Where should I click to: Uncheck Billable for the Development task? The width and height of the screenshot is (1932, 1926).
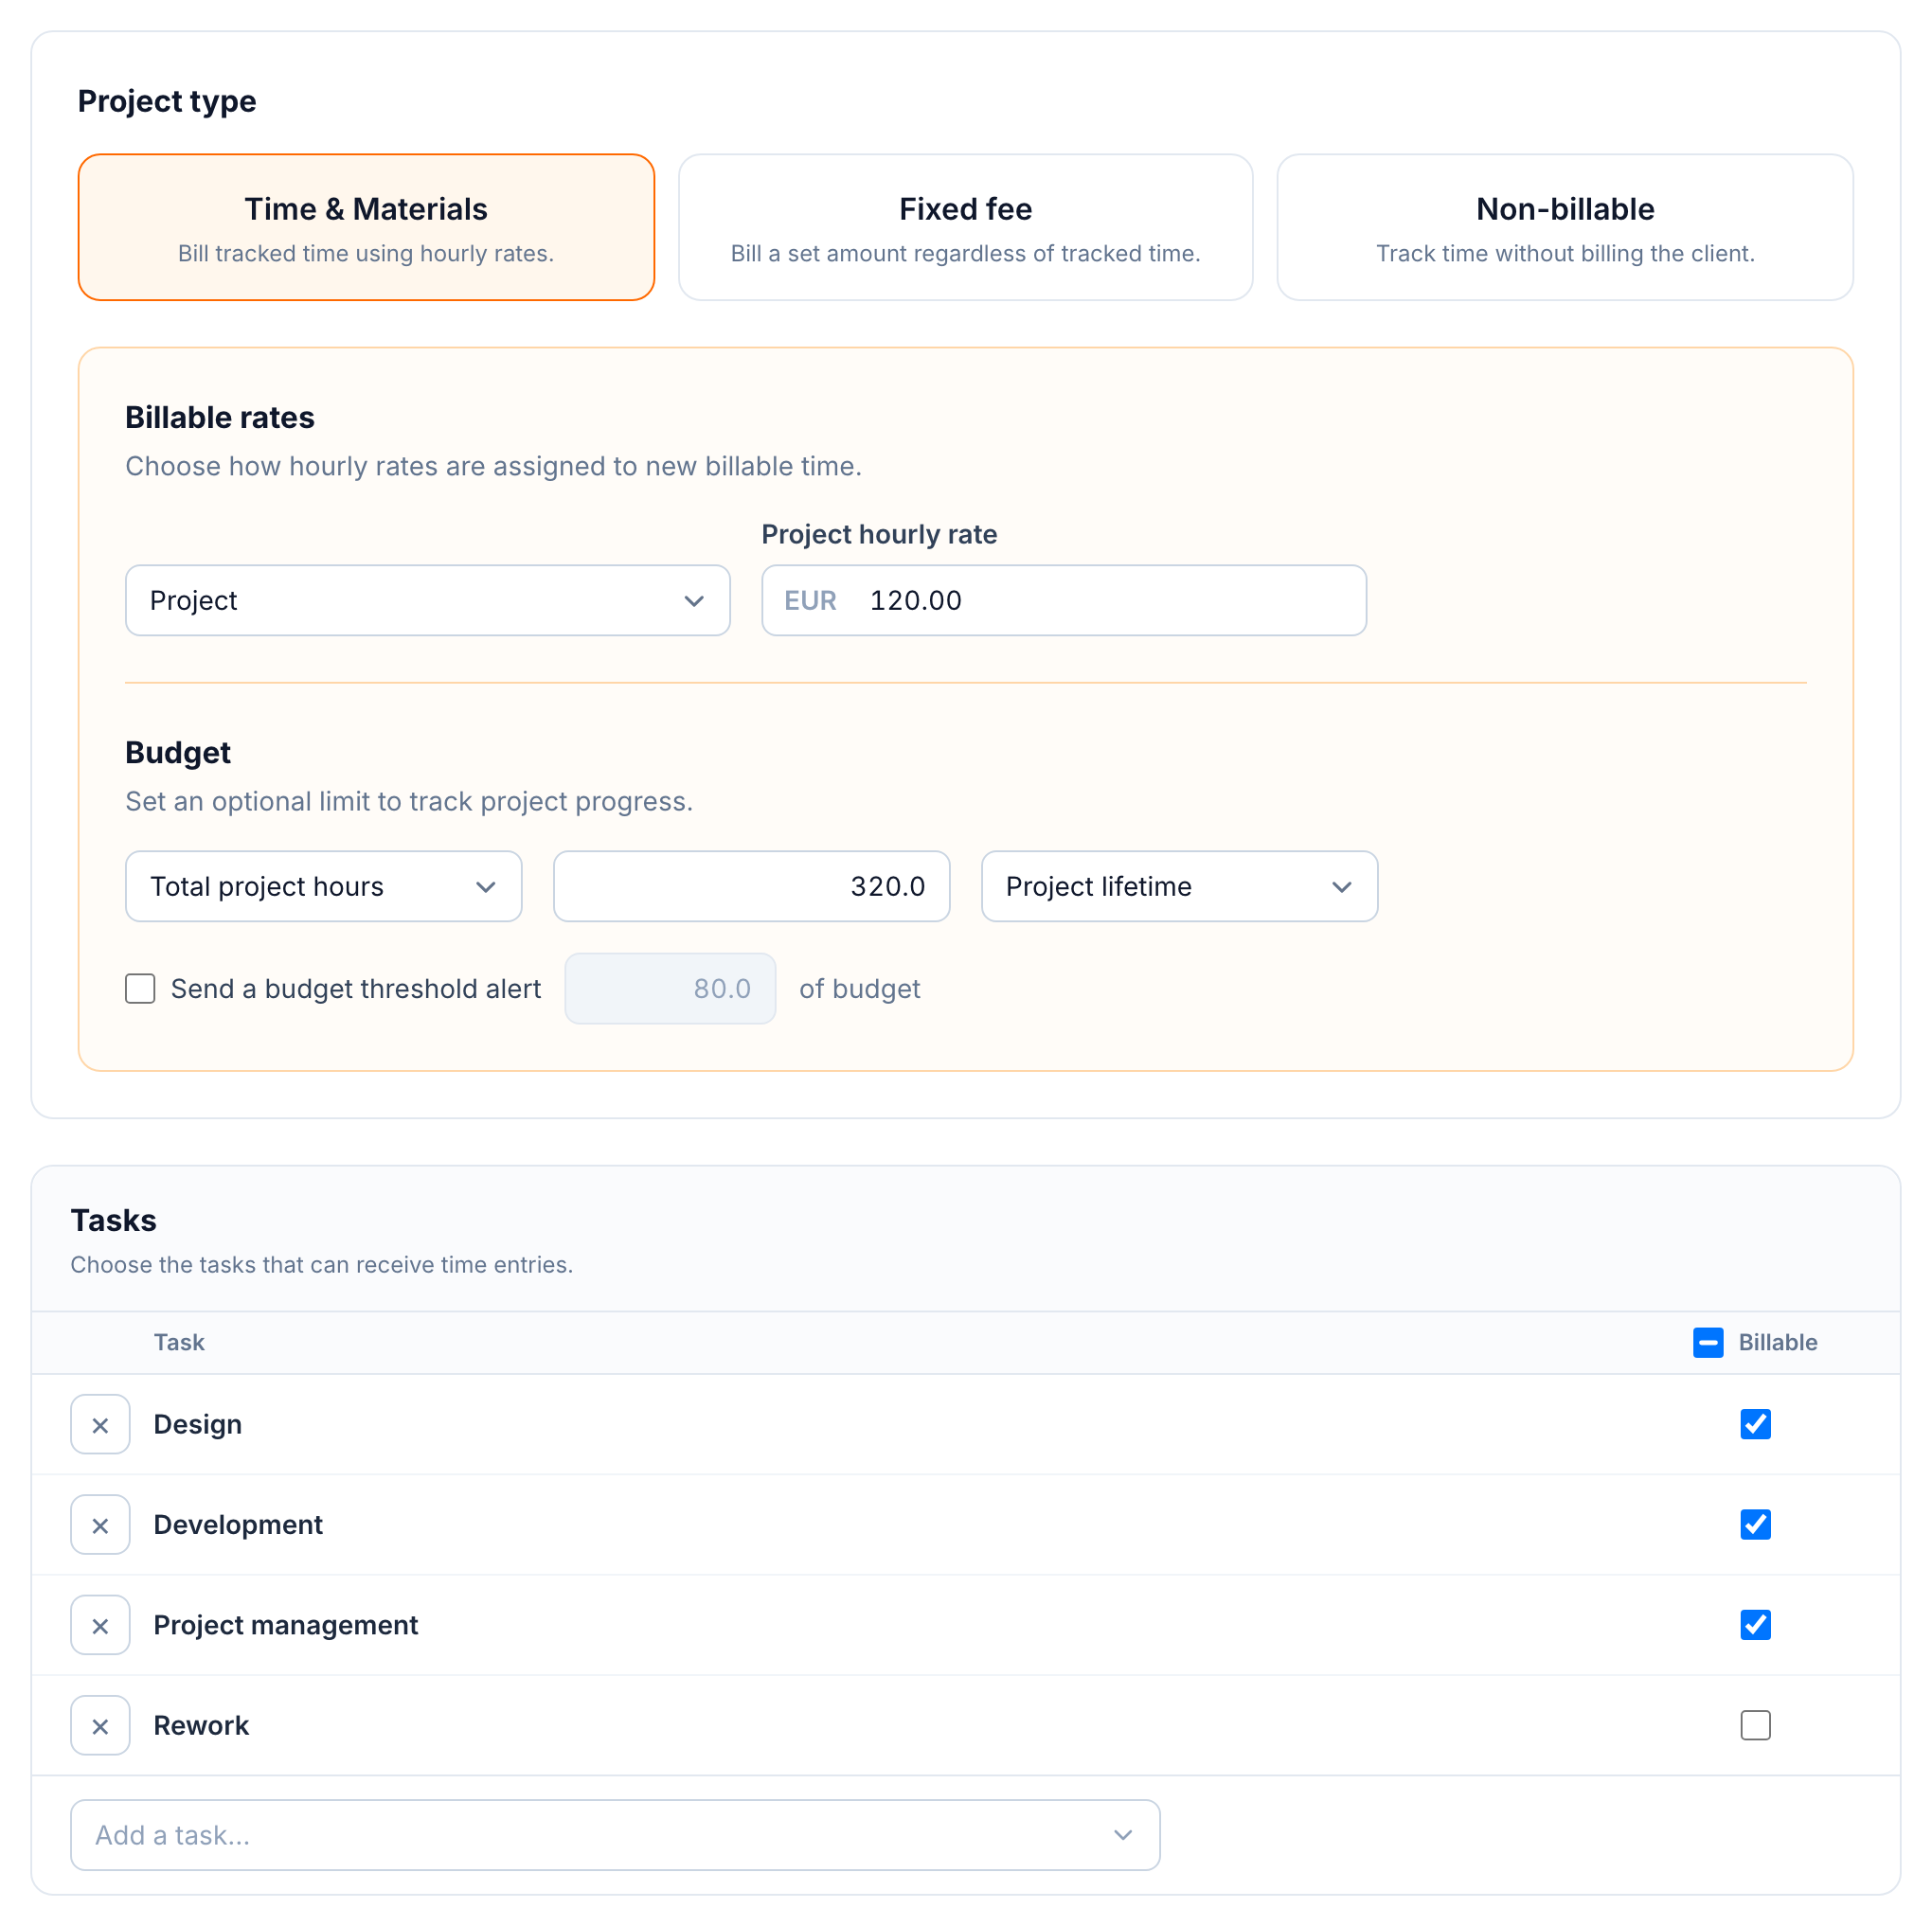pyautogui.click(x=1755, y=1524)
